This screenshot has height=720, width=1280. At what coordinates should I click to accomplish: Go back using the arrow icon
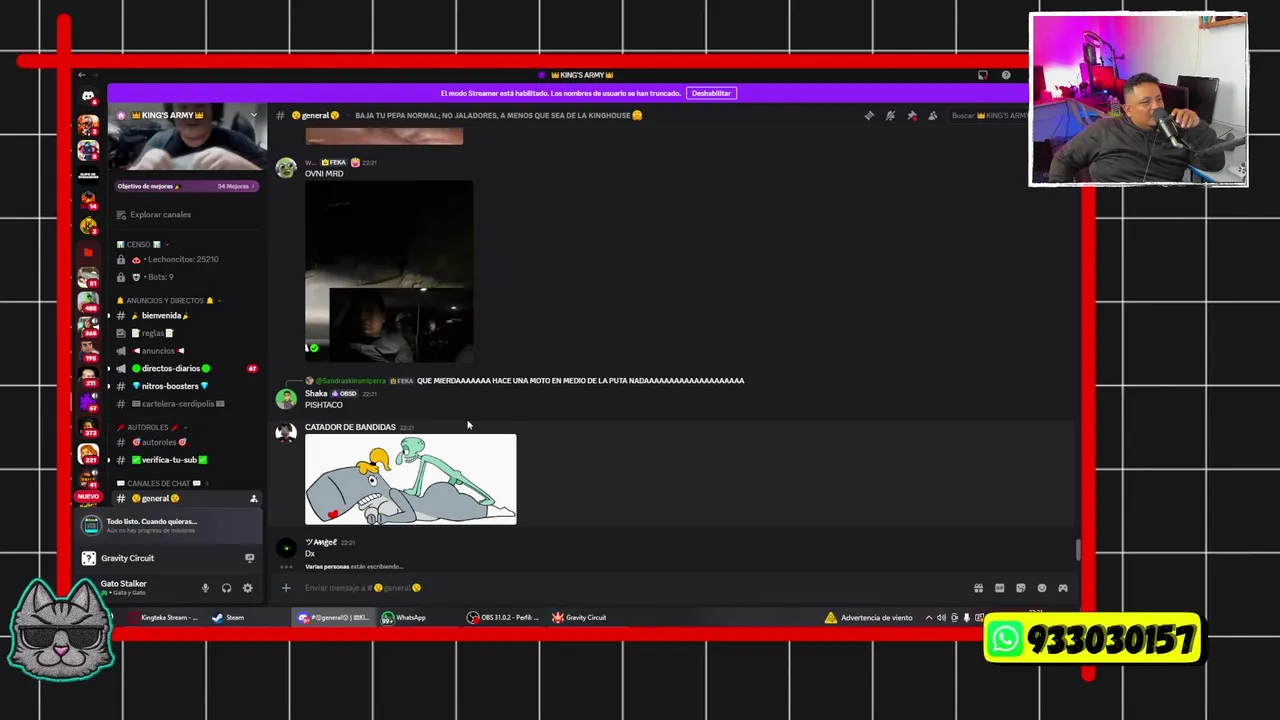(x=82, y=75)
